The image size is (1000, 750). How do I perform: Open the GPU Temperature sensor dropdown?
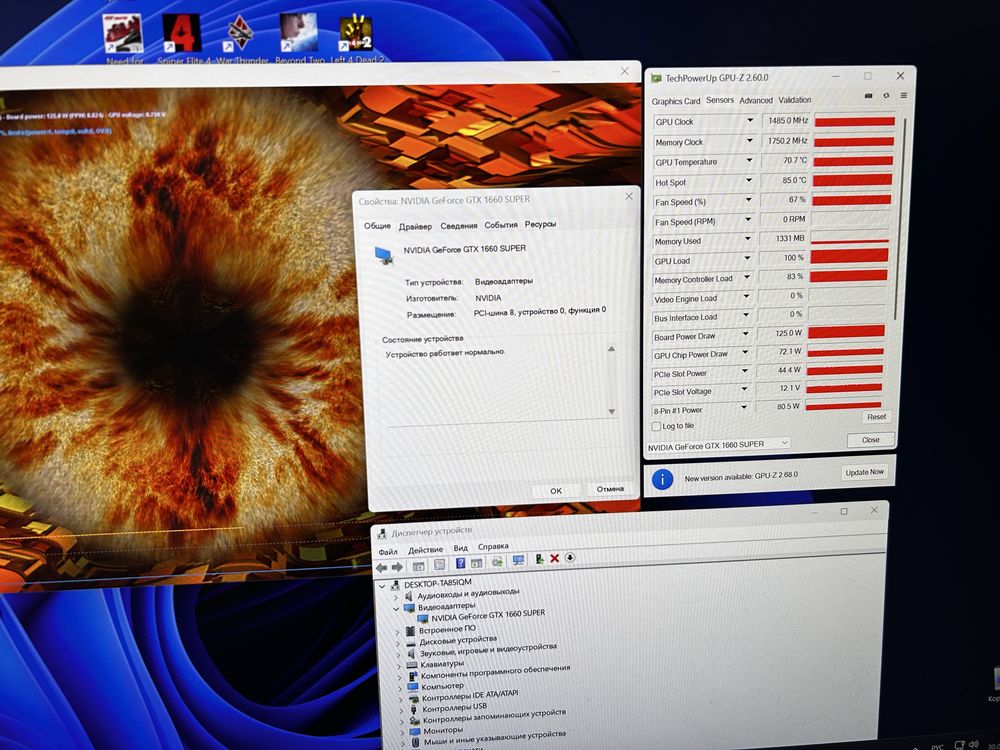[x=749, y=160]
